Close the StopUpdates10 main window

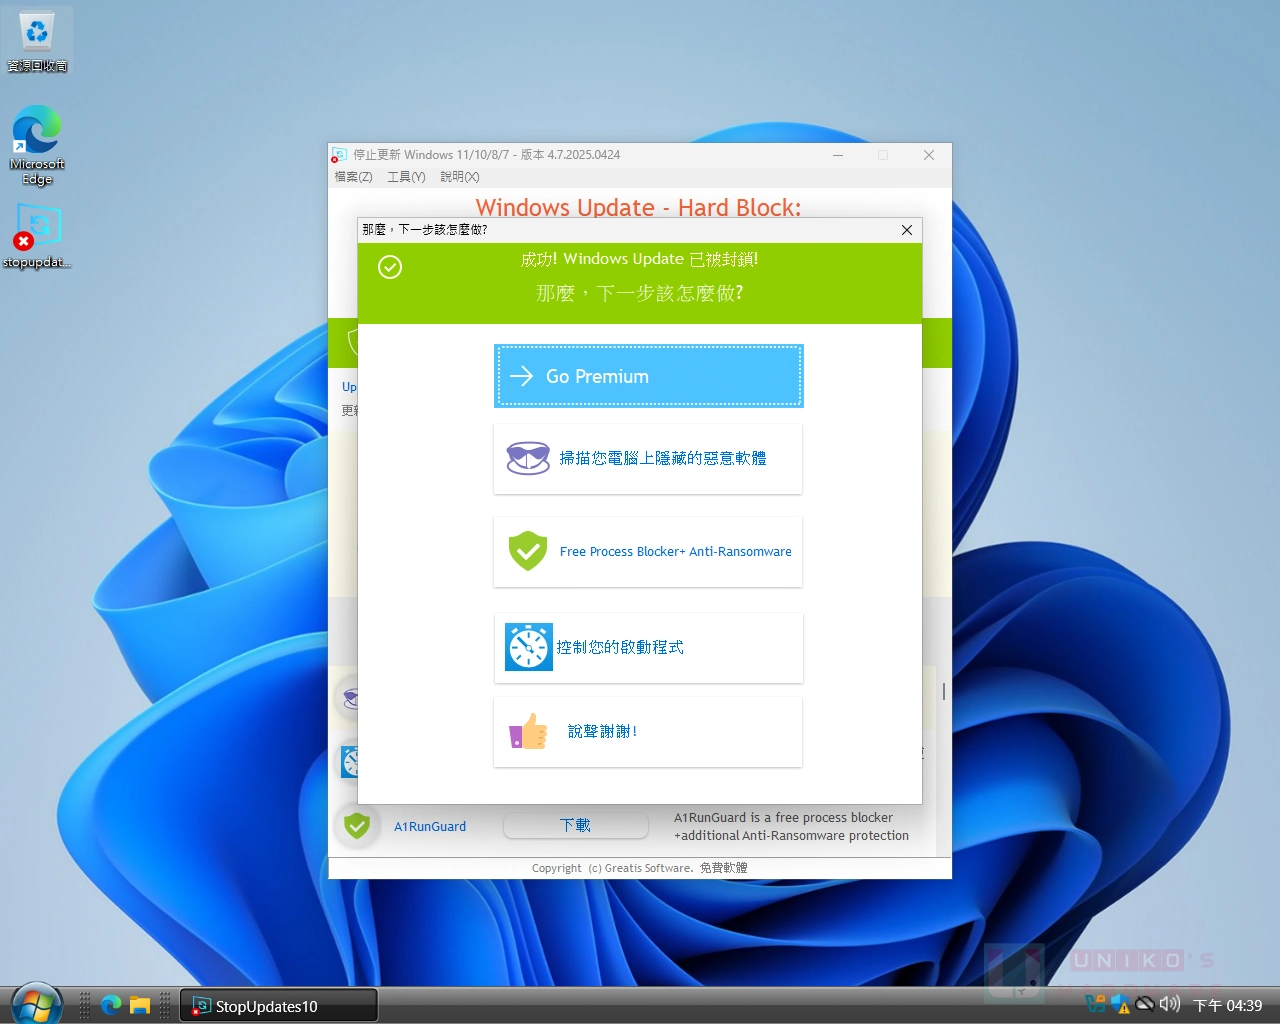point(929,155)
